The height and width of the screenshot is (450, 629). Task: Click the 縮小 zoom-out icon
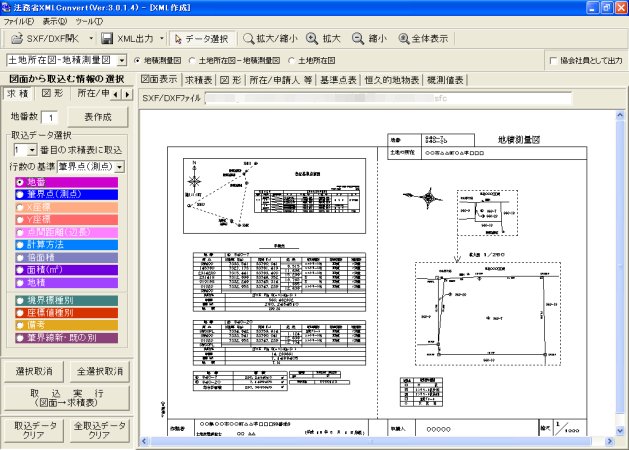coord(357,39)
